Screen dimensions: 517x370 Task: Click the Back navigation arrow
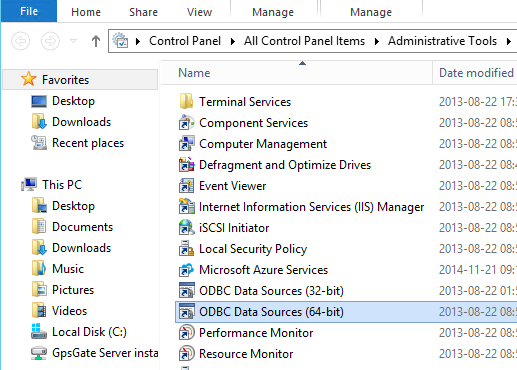(x=20, y=41)
